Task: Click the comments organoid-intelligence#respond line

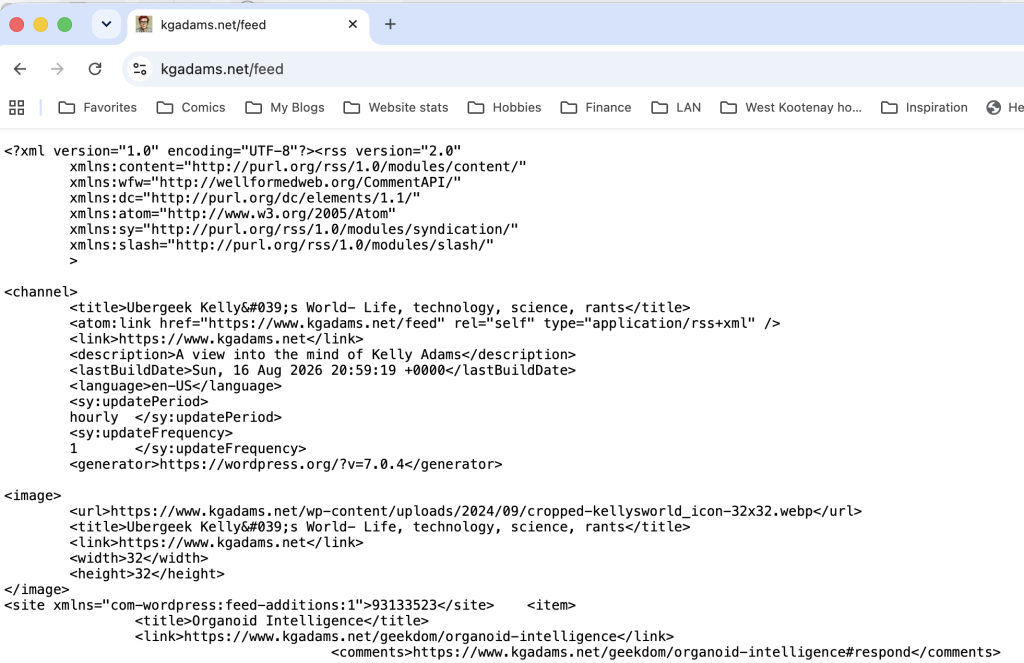Action: coord(665,653)
